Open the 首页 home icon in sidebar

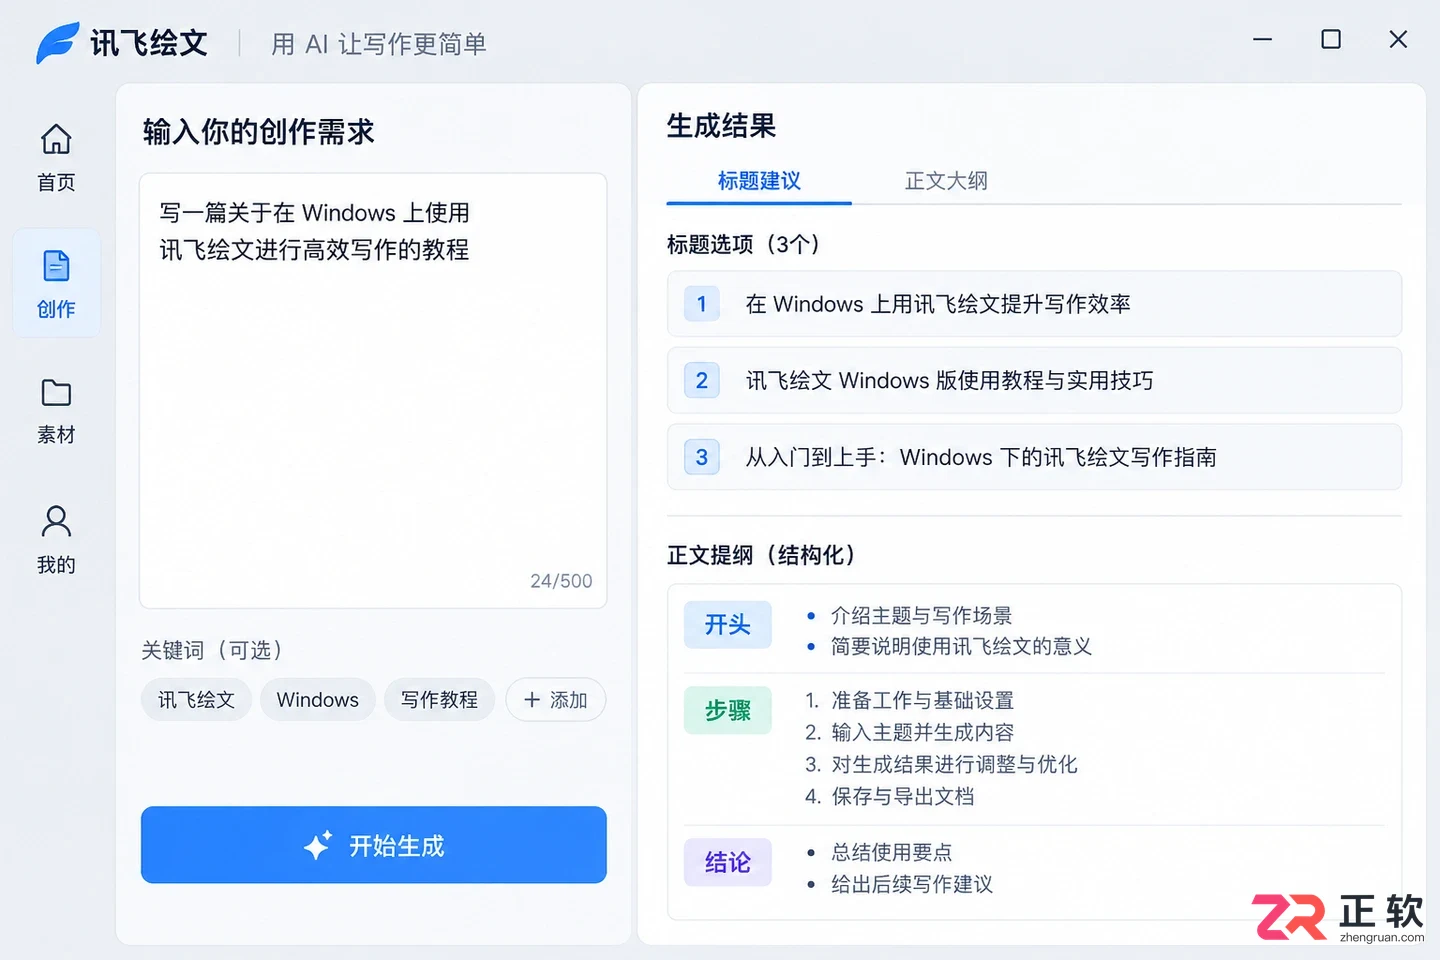[x=56, y=139]
